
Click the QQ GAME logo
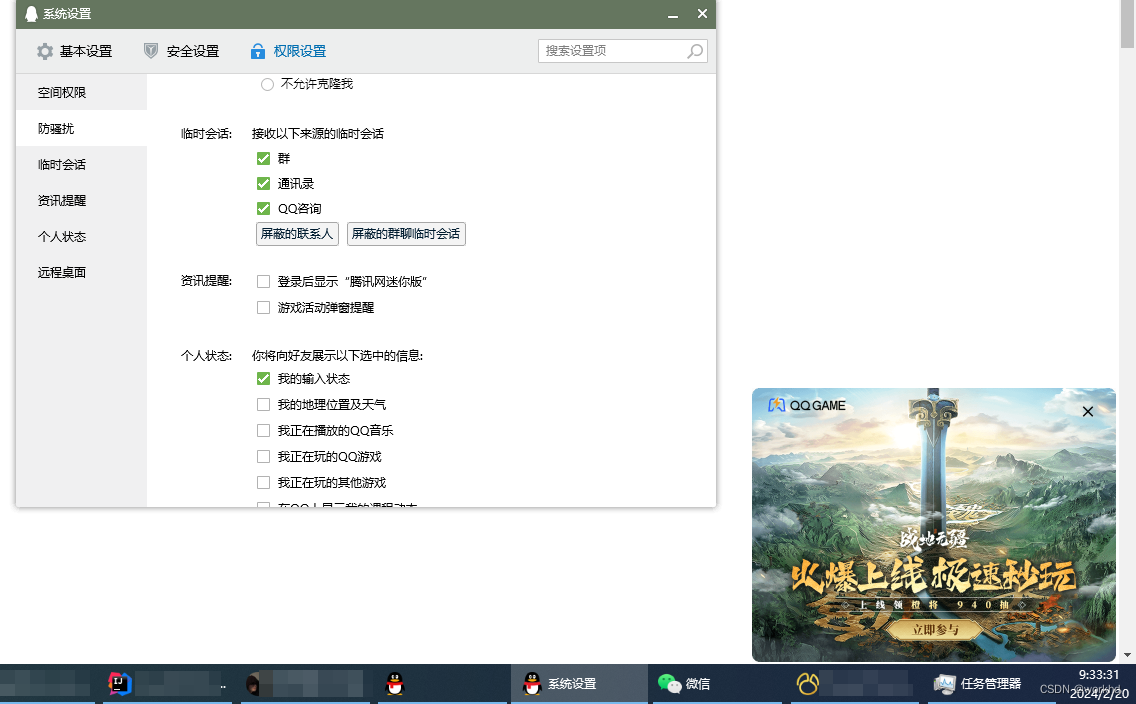tap(807, 406)
